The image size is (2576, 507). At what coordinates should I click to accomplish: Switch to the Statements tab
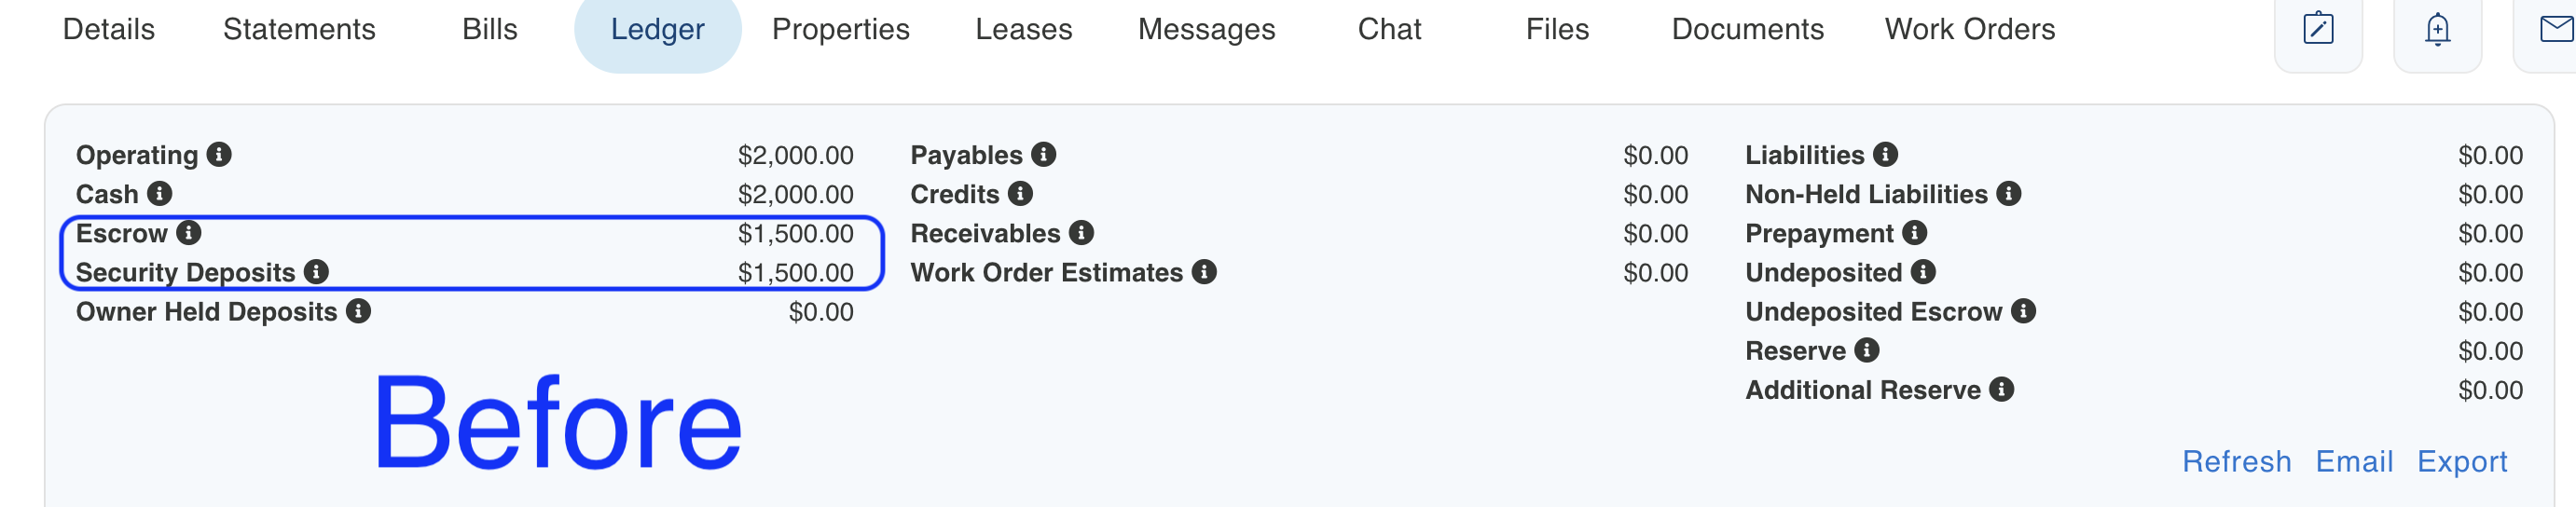tap(299, 29)
